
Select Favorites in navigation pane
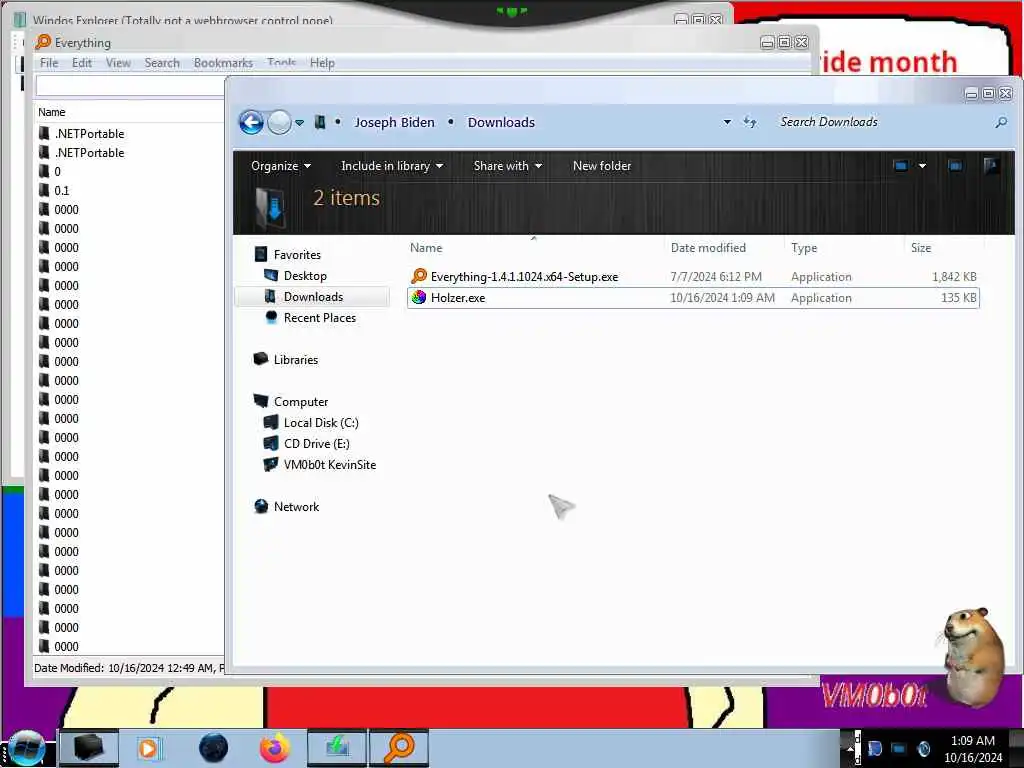(287, 255)
